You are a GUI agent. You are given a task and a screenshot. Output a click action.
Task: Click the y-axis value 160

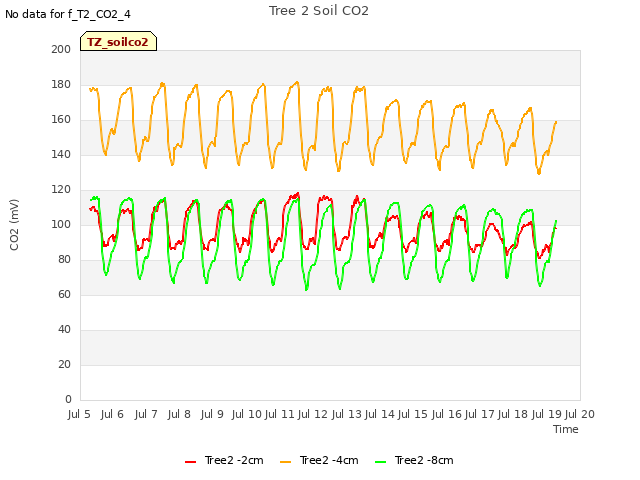[61, 120]
